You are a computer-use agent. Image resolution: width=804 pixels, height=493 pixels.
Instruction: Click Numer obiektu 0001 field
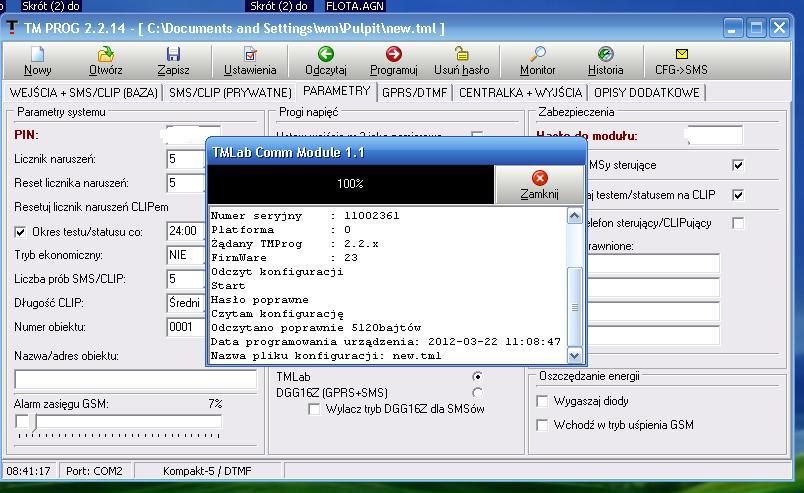click(x=186, y=327)
